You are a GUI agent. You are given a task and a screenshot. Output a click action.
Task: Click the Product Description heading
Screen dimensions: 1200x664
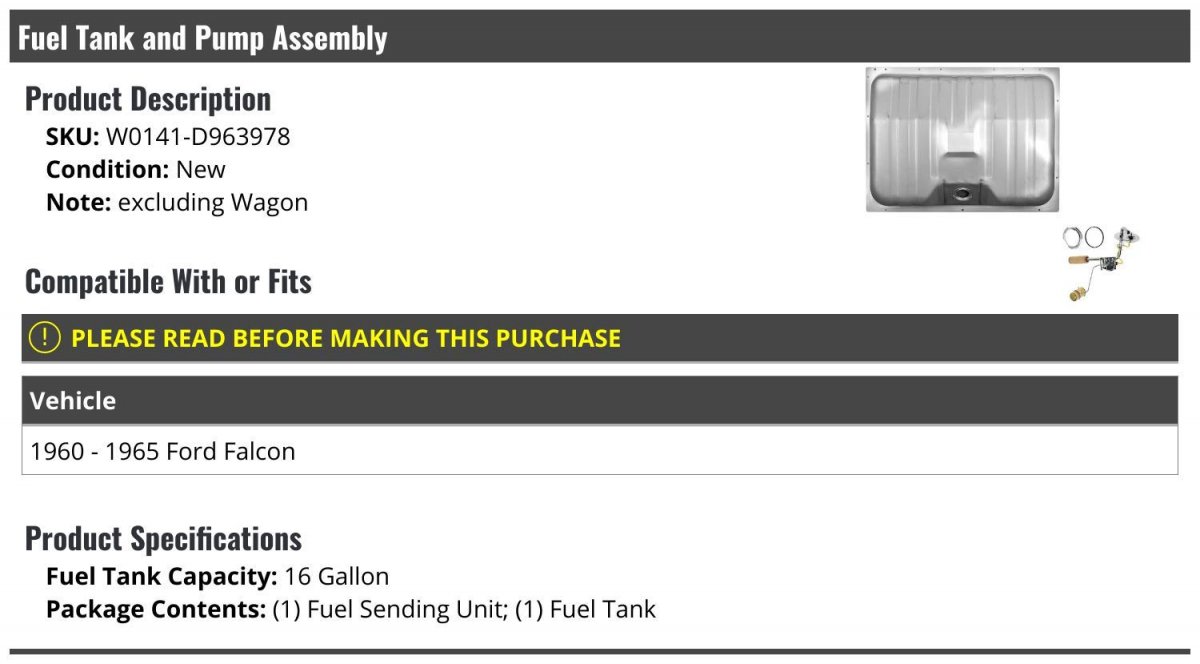click(148, 99)
